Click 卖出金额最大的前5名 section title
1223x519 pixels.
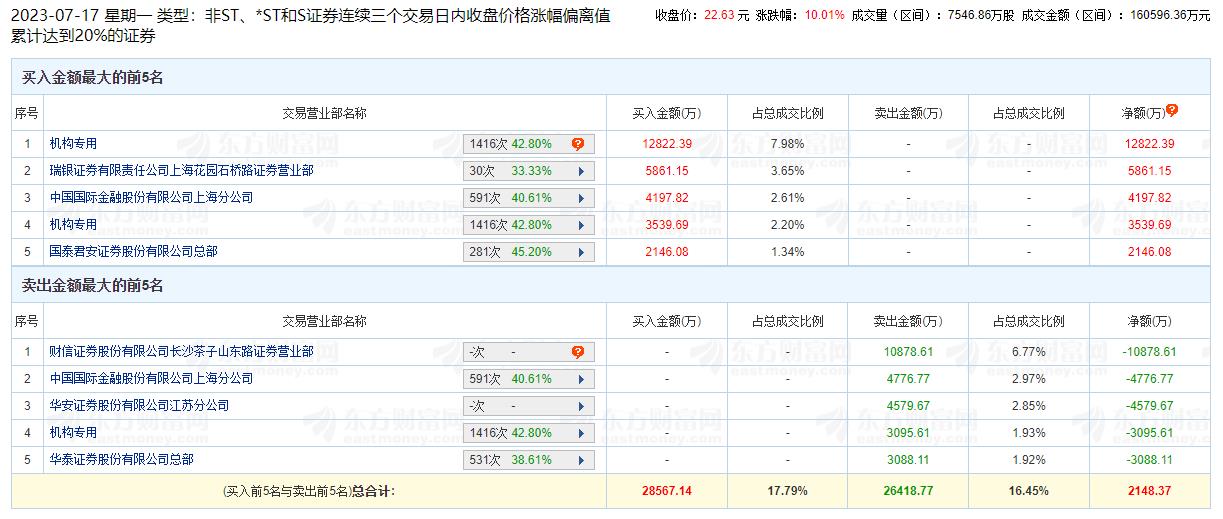(92, 286)
